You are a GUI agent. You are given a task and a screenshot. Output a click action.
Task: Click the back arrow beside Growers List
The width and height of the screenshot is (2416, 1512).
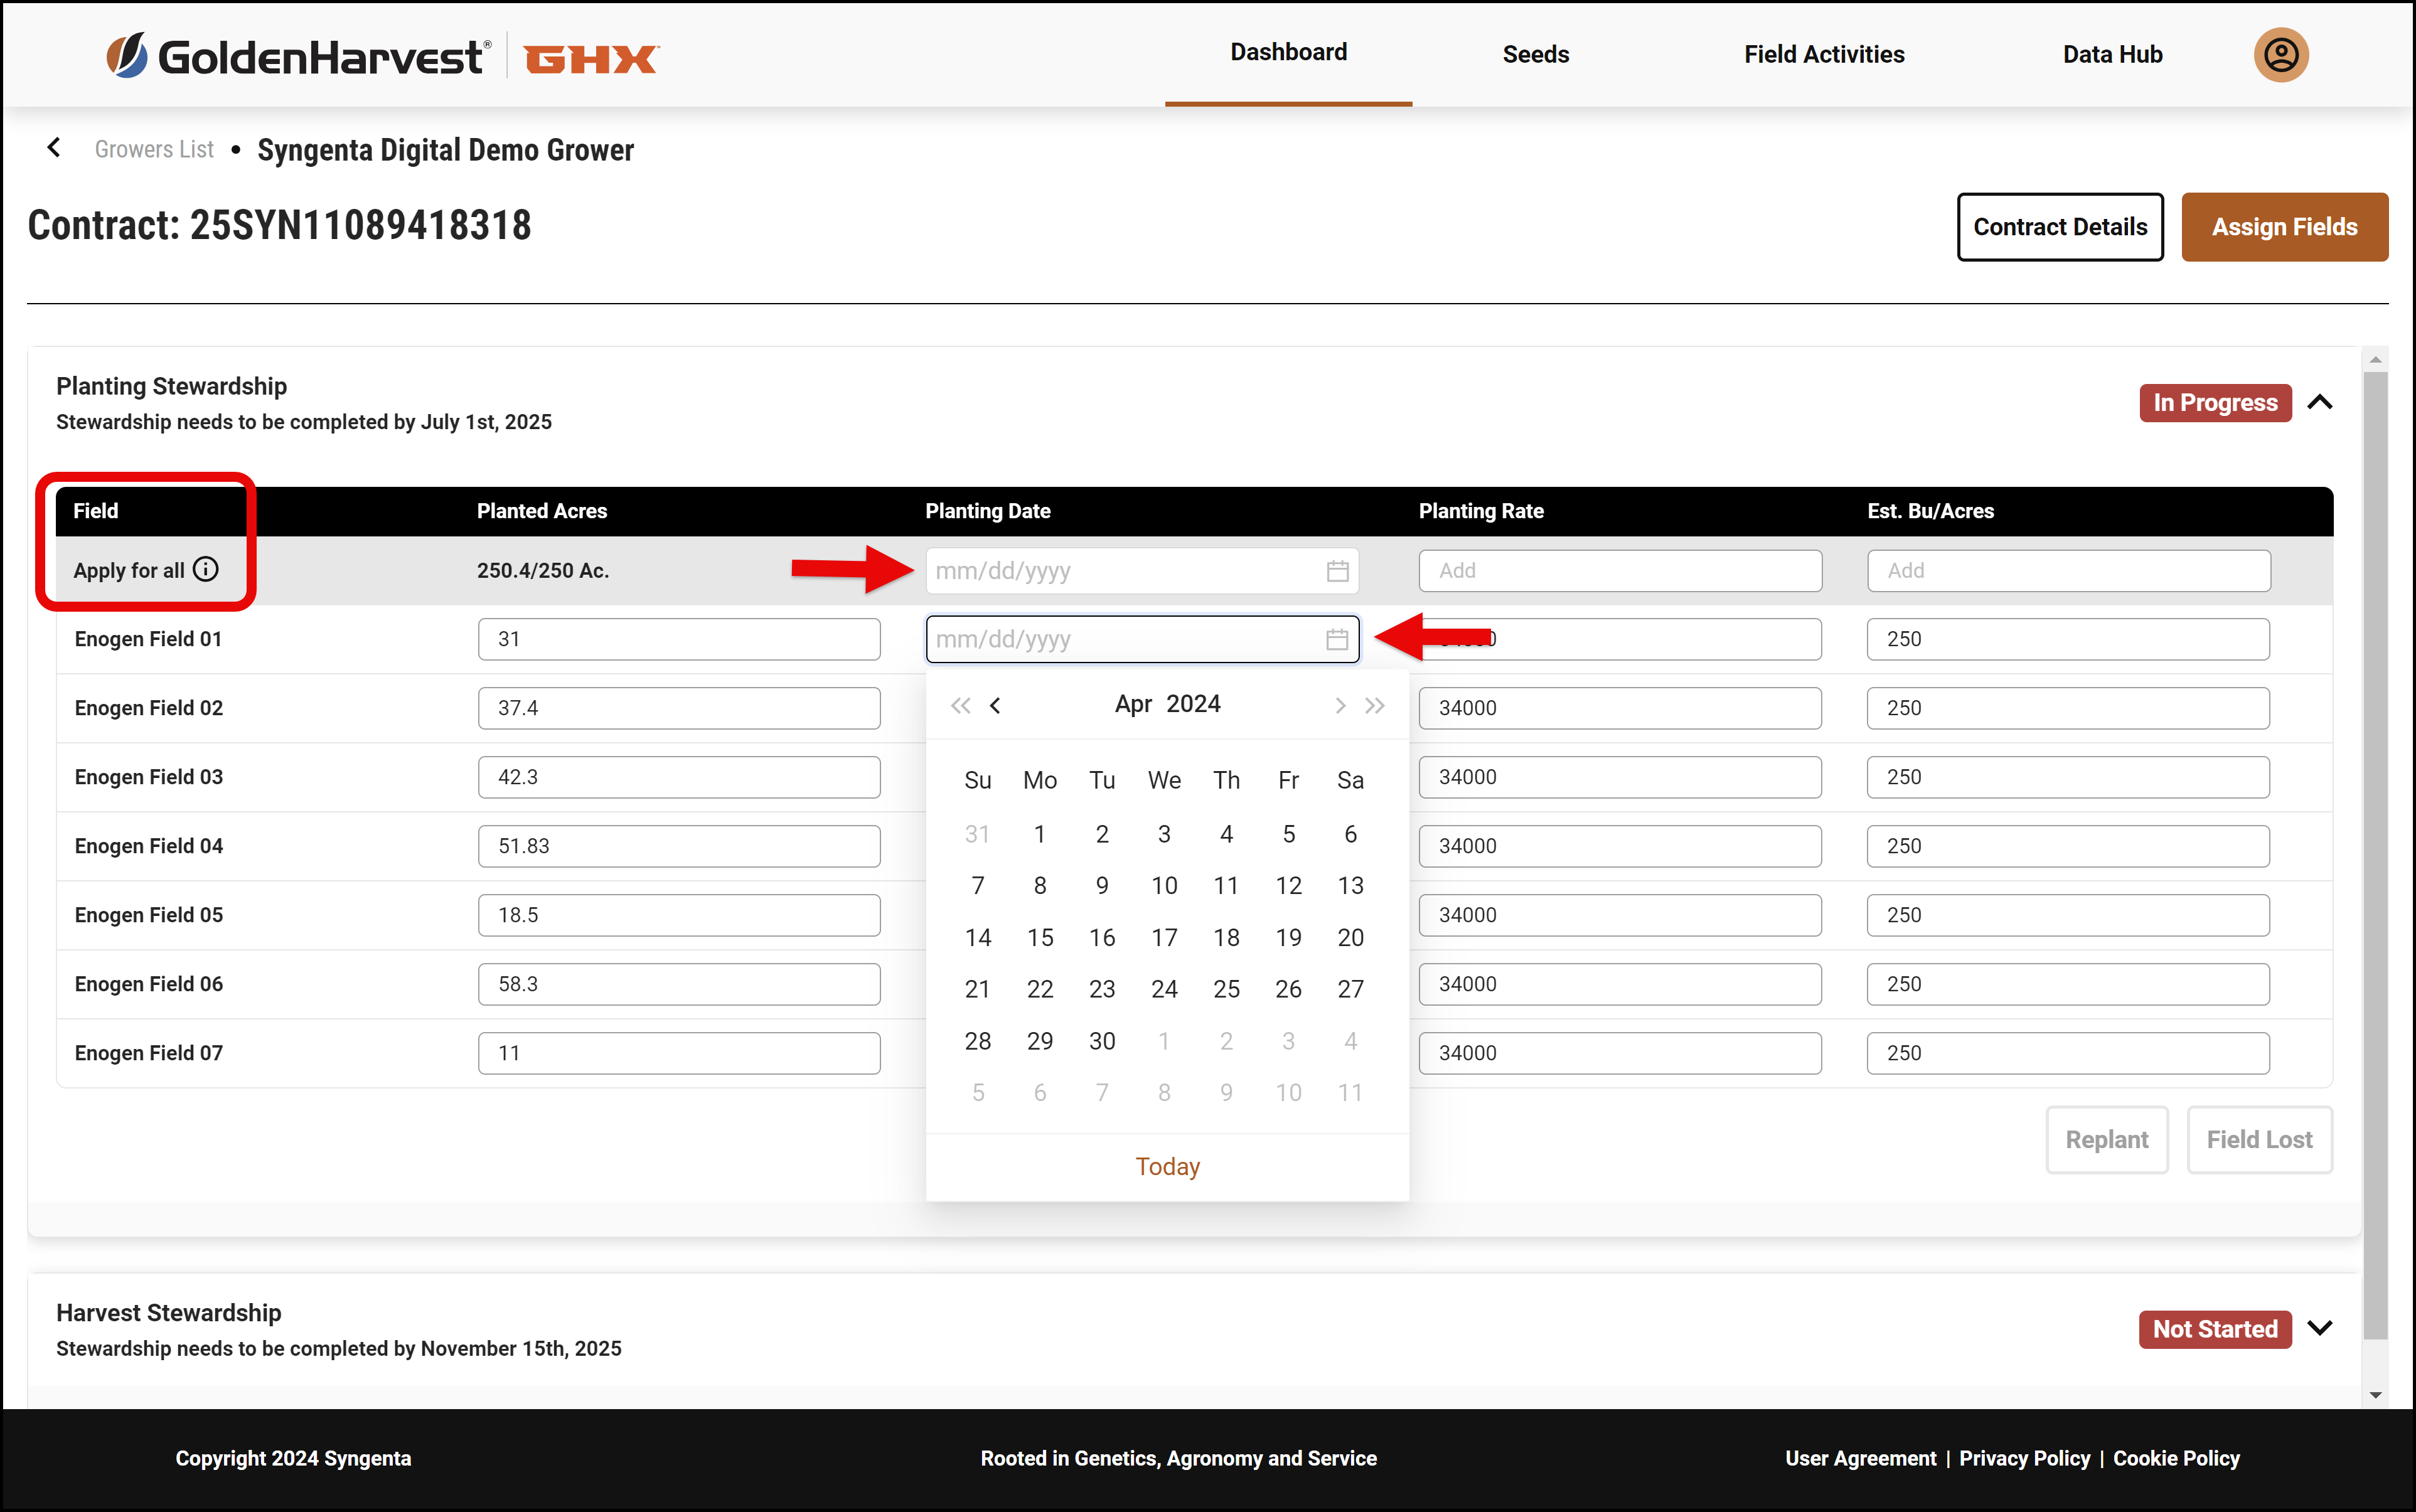(54, 148)
